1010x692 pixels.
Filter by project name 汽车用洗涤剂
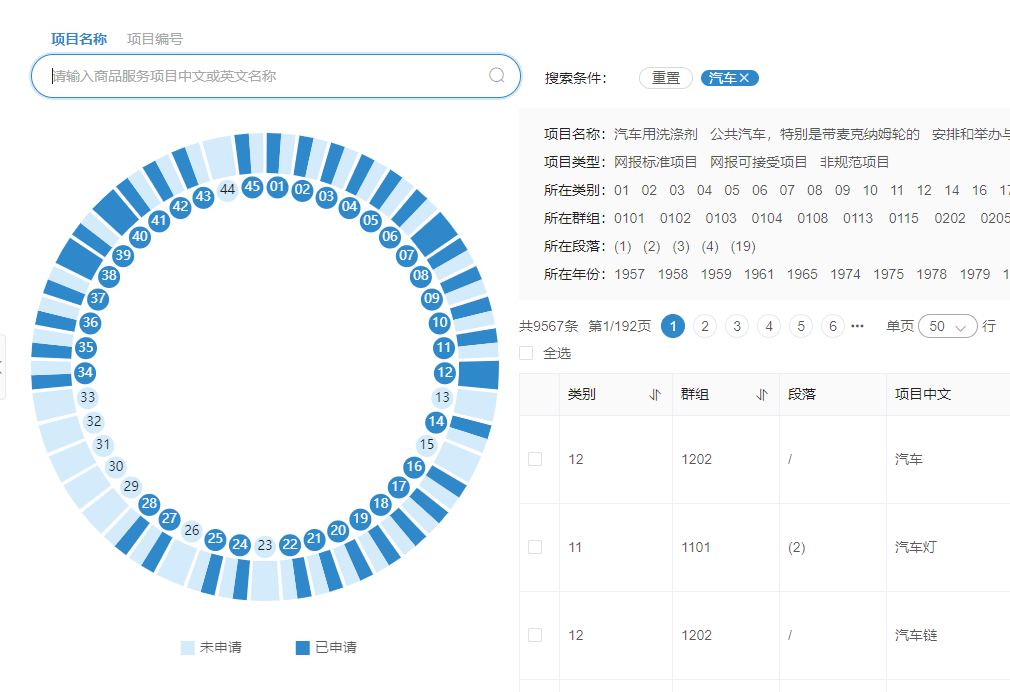tap(656, 134)
